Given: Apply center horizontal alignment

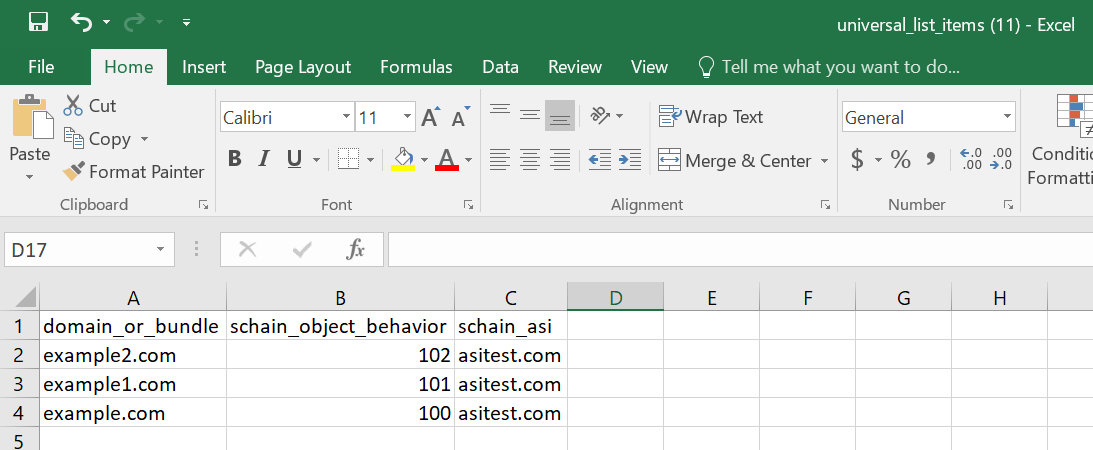Looking at the screenshot, I should pyautogui.click(x=530, y=159).
